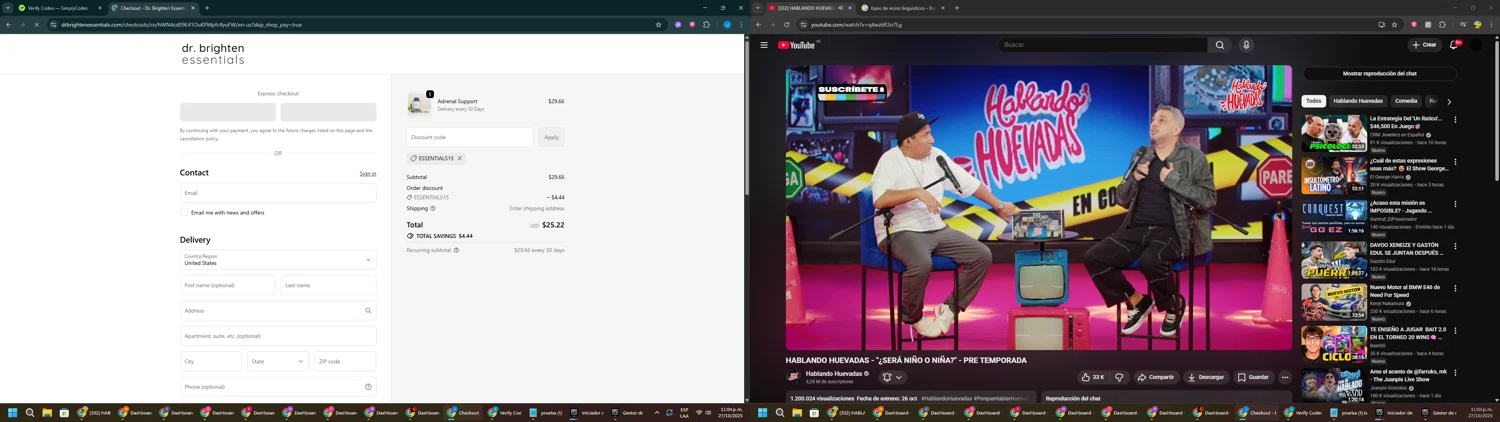Show next category chips arrow

tap(1449, 101)
